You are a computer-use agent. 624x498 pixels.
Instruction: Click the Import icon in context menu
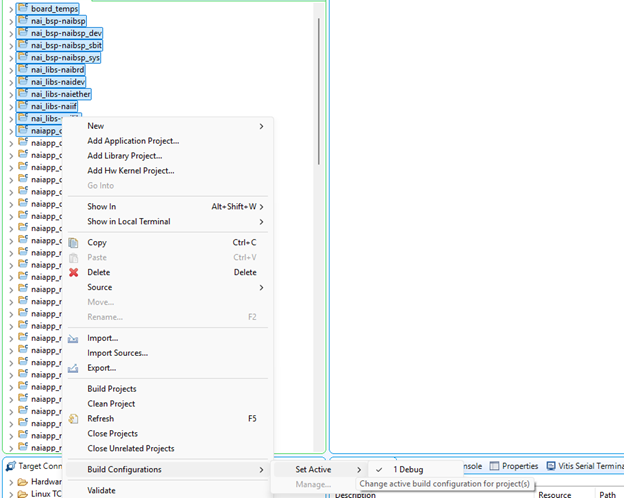point(73,338)
